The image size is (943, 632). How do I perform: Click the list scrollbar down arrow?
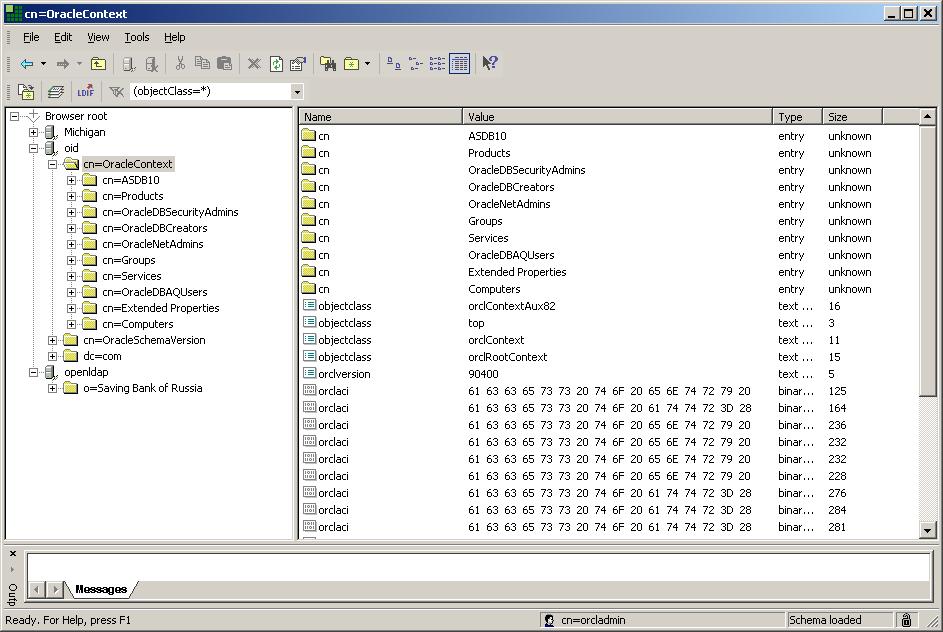[927, 530]
